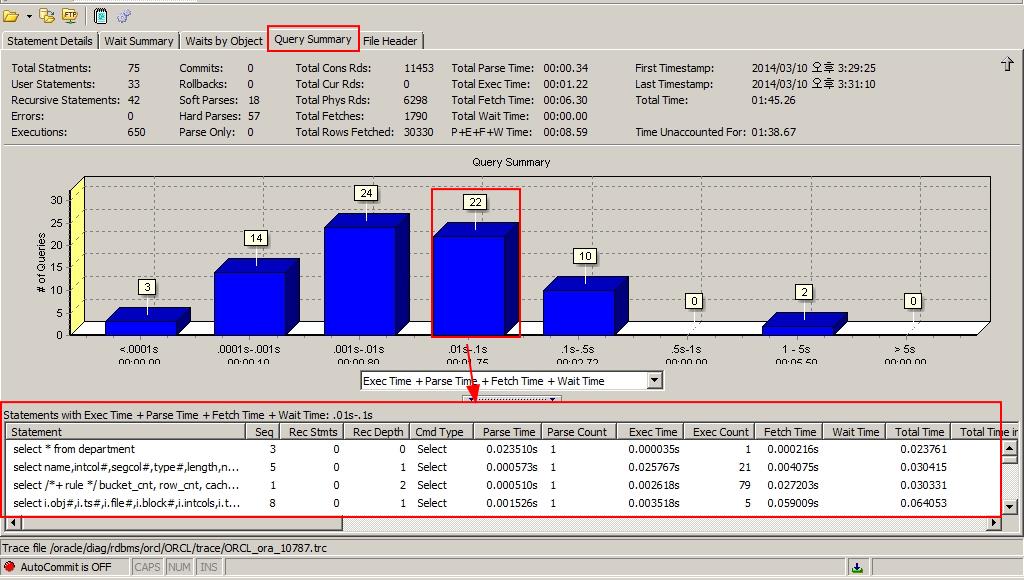Screen dimensions: 1024x580
Task: Click the splitter handle below the chart
Action: 511,399
